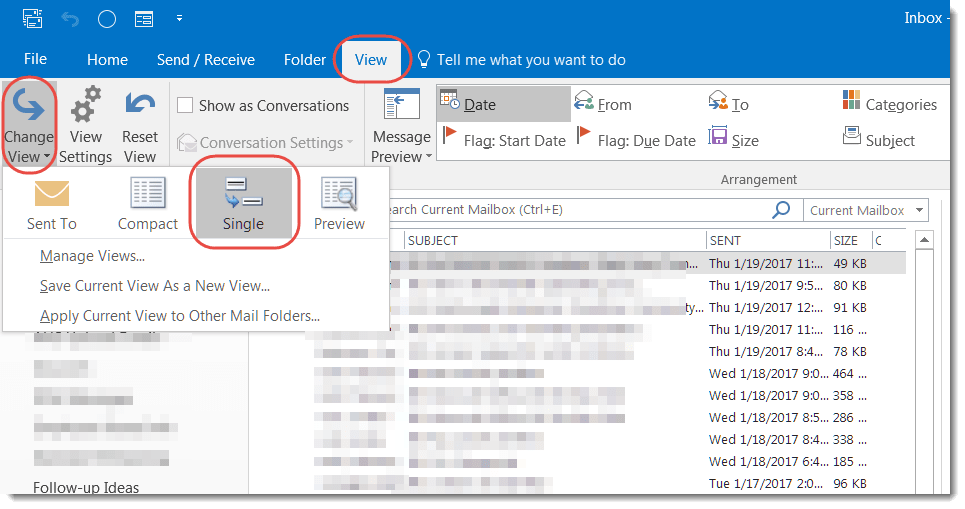
Task: Arrange messages by Date
Action: [x=504, y=104]
